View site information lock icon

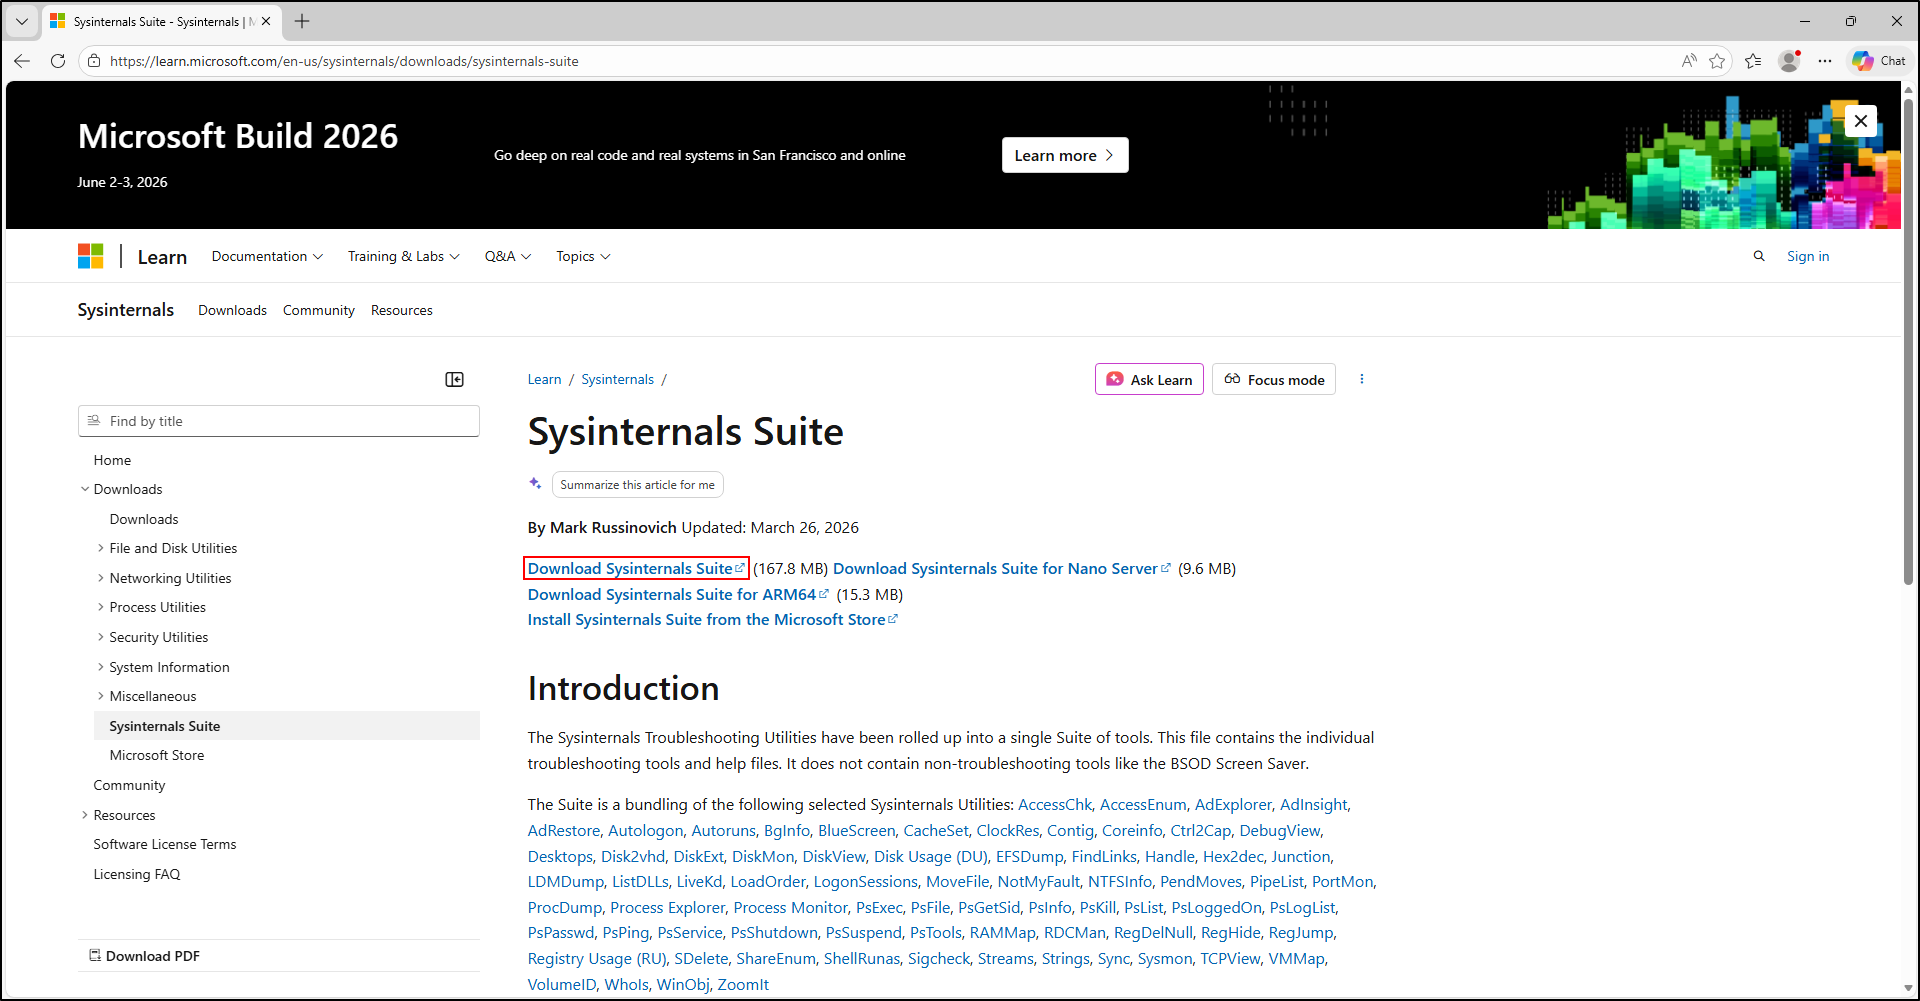(94, 61)
